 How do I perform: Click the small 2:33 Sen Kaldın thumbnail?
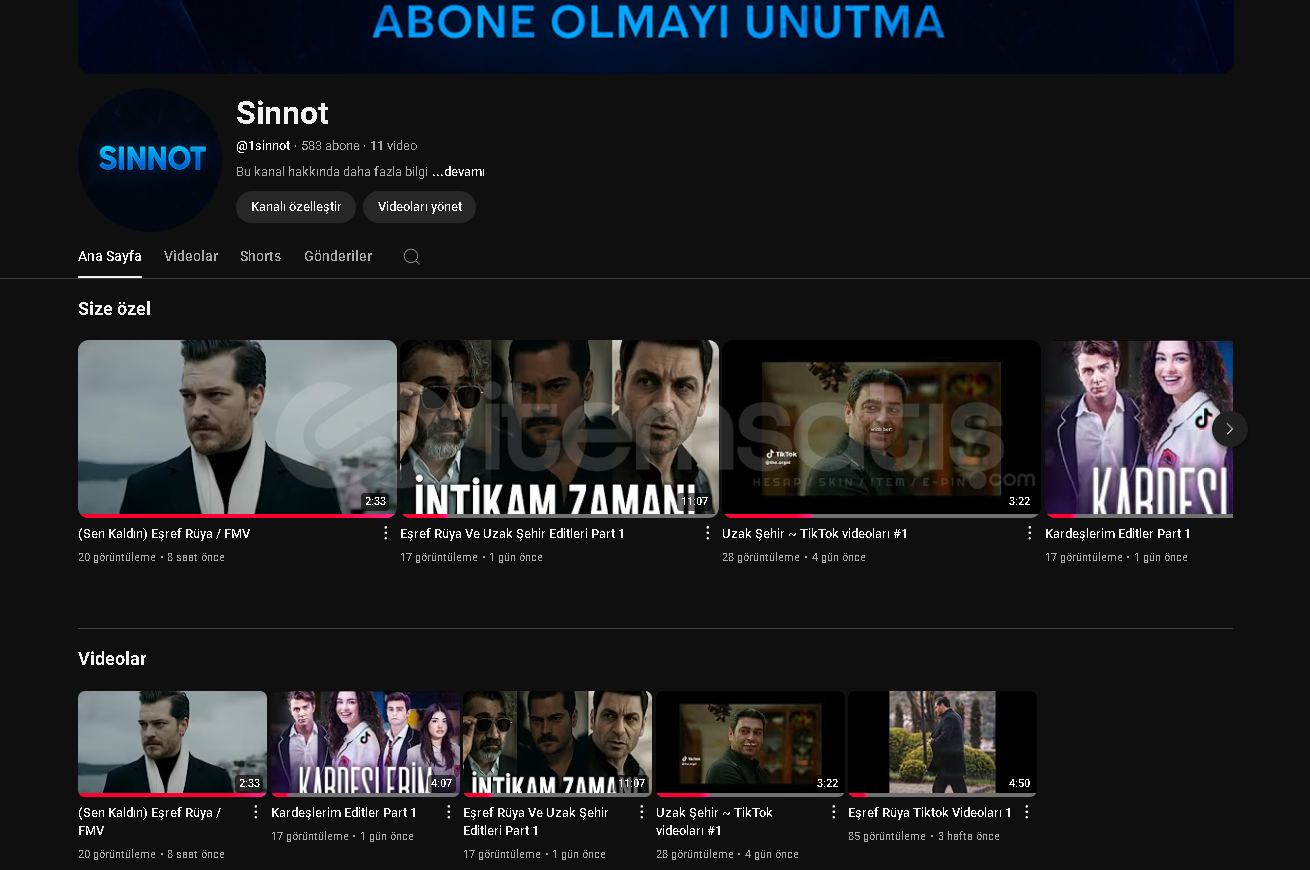tap(172, 743)
